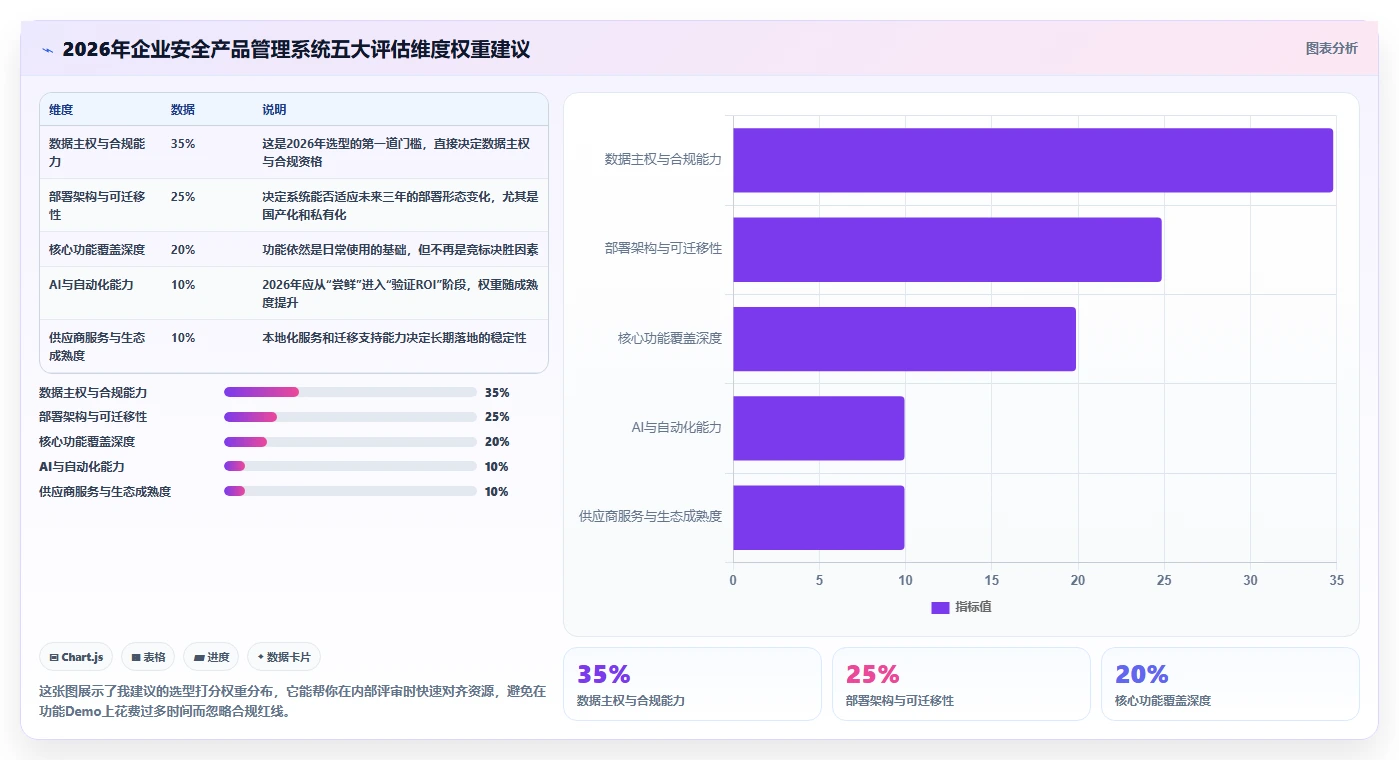1399x760 pixels.
Task: Click x-axis tick value 20
Action: coord(1078,580)
